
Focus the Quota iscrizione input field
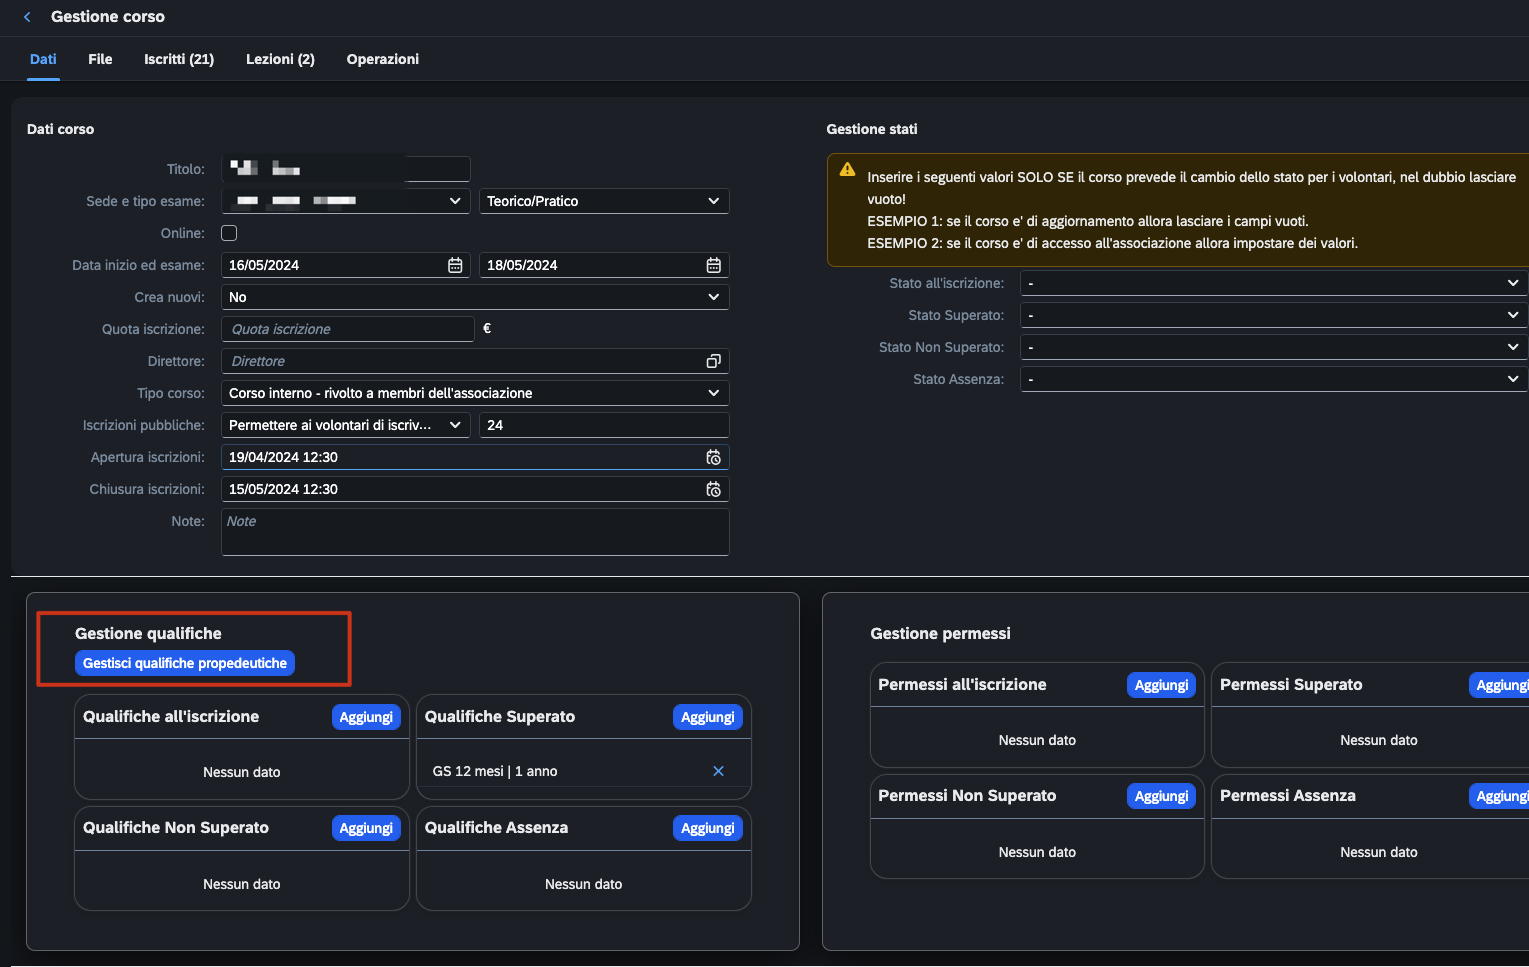click(347, 329)
